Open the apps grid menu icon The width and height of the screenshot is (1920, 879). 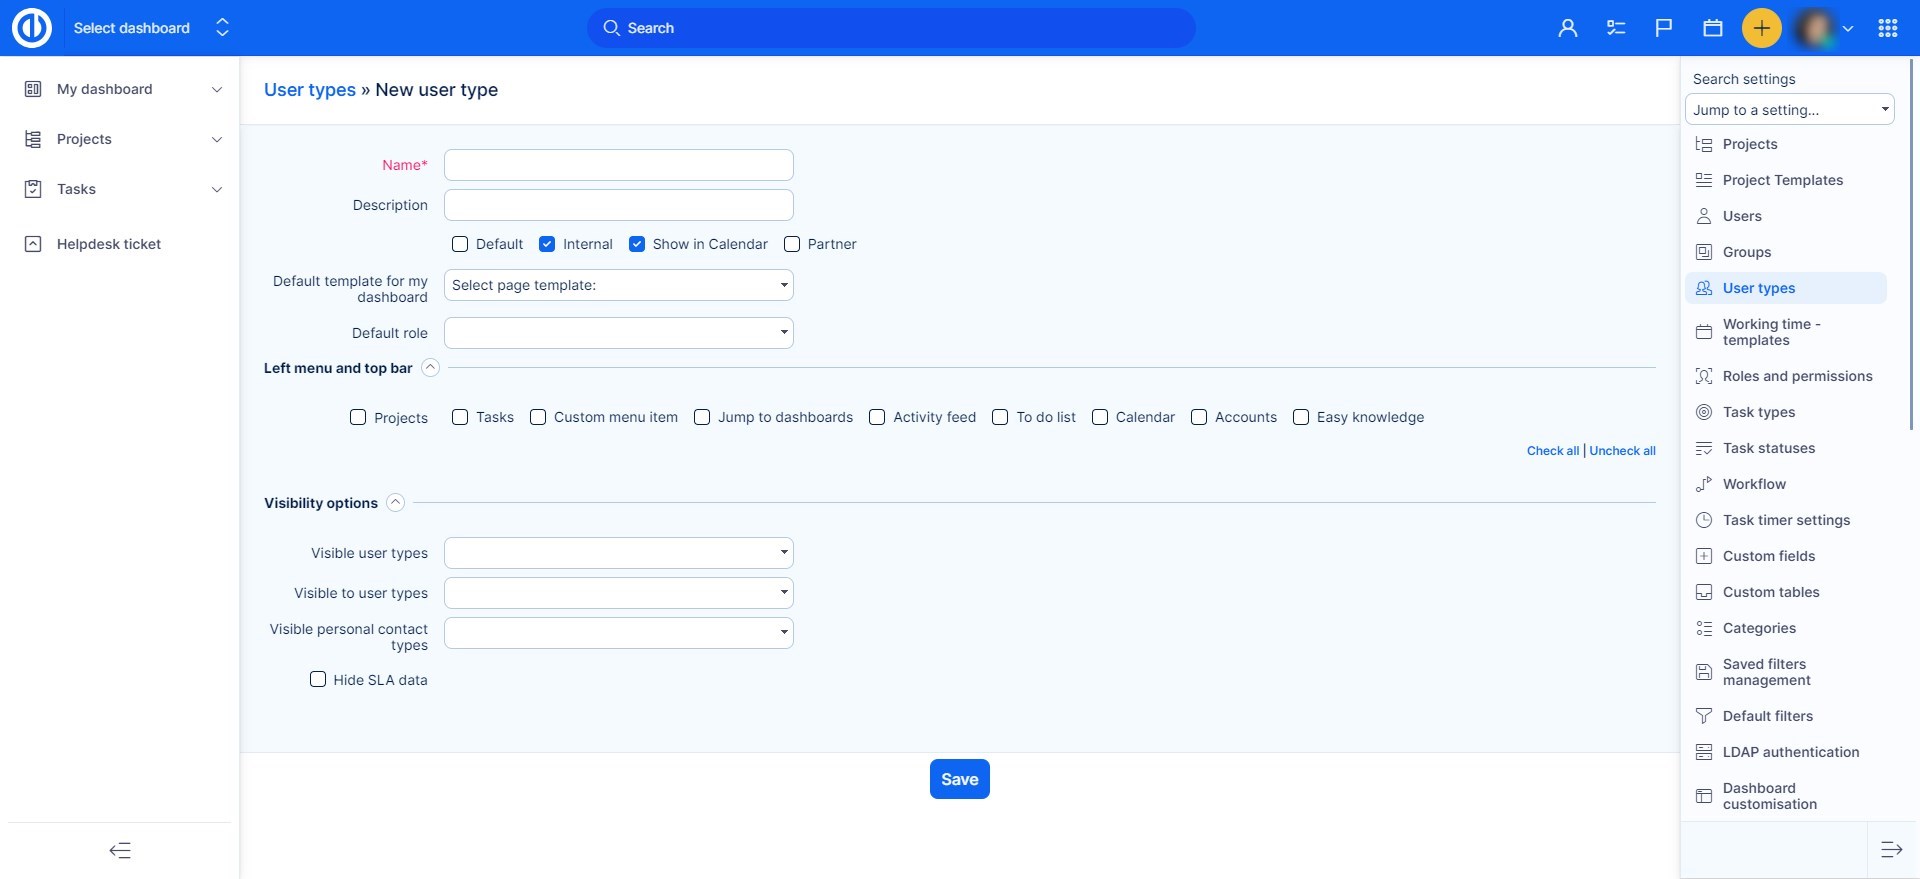pyautogui.click(x=1887, y=28)
